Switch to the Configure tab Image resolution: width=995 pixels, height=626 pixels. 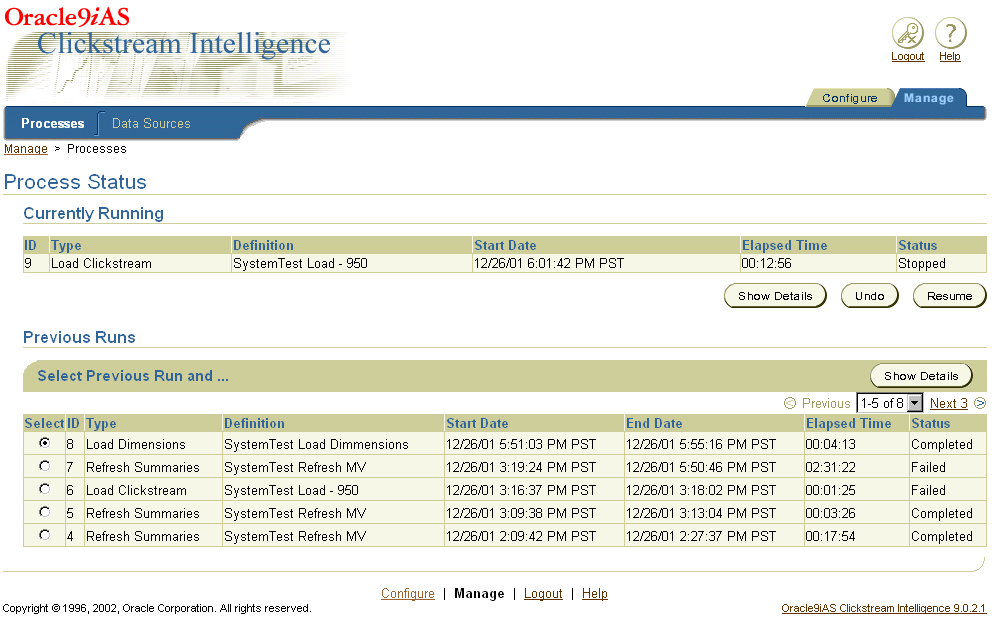click(x=850, y=98)
